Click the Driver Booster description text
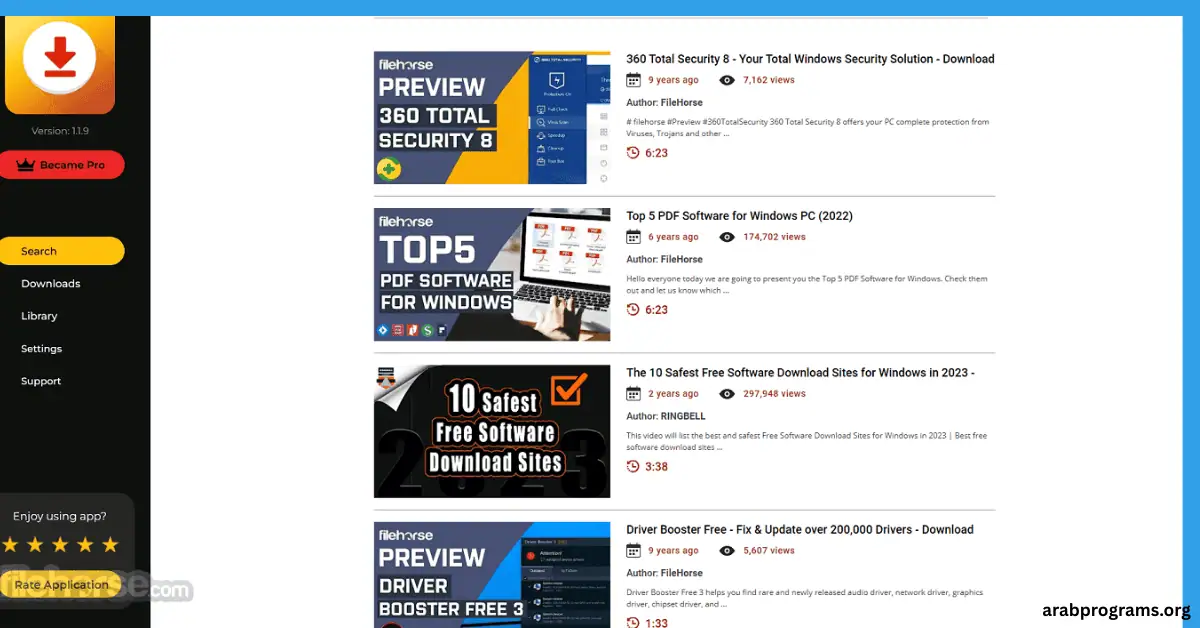1200x628 pixels. pyautogui.click(x=807, y=598)
